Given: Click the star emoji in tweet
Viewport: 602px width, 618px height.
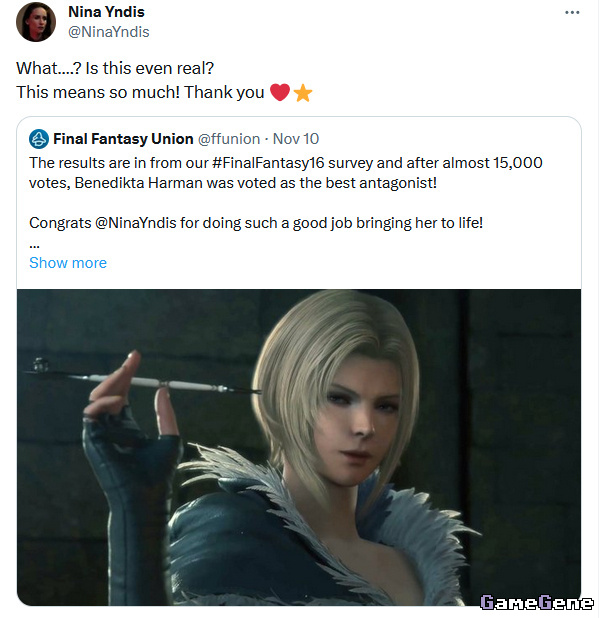Looking at the screenshot, I should (303, 93).
